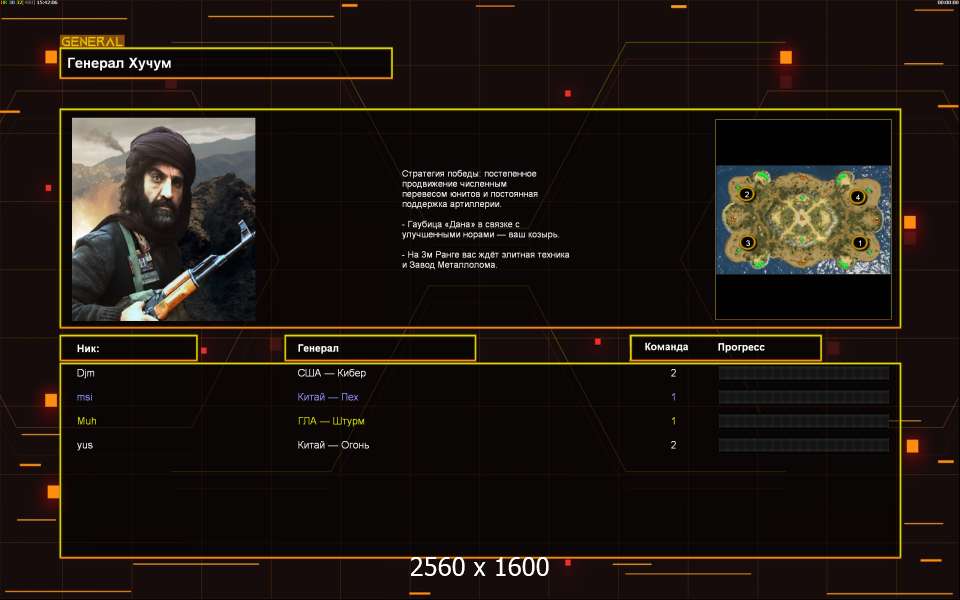
Task: Click the Прогресс column header
Action: 741,347
